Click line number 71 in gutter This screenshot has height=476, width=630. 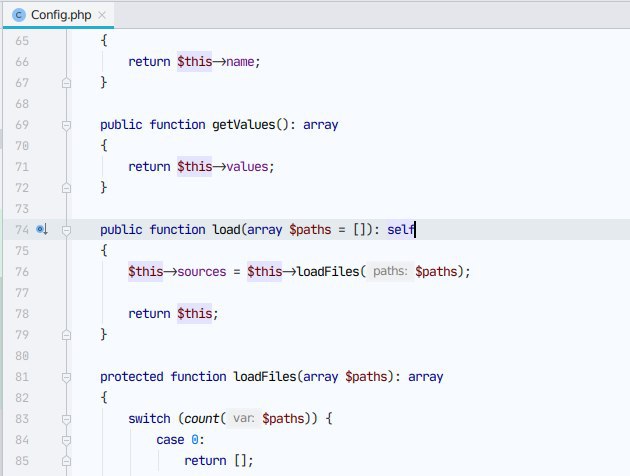(x=22, y=167)
